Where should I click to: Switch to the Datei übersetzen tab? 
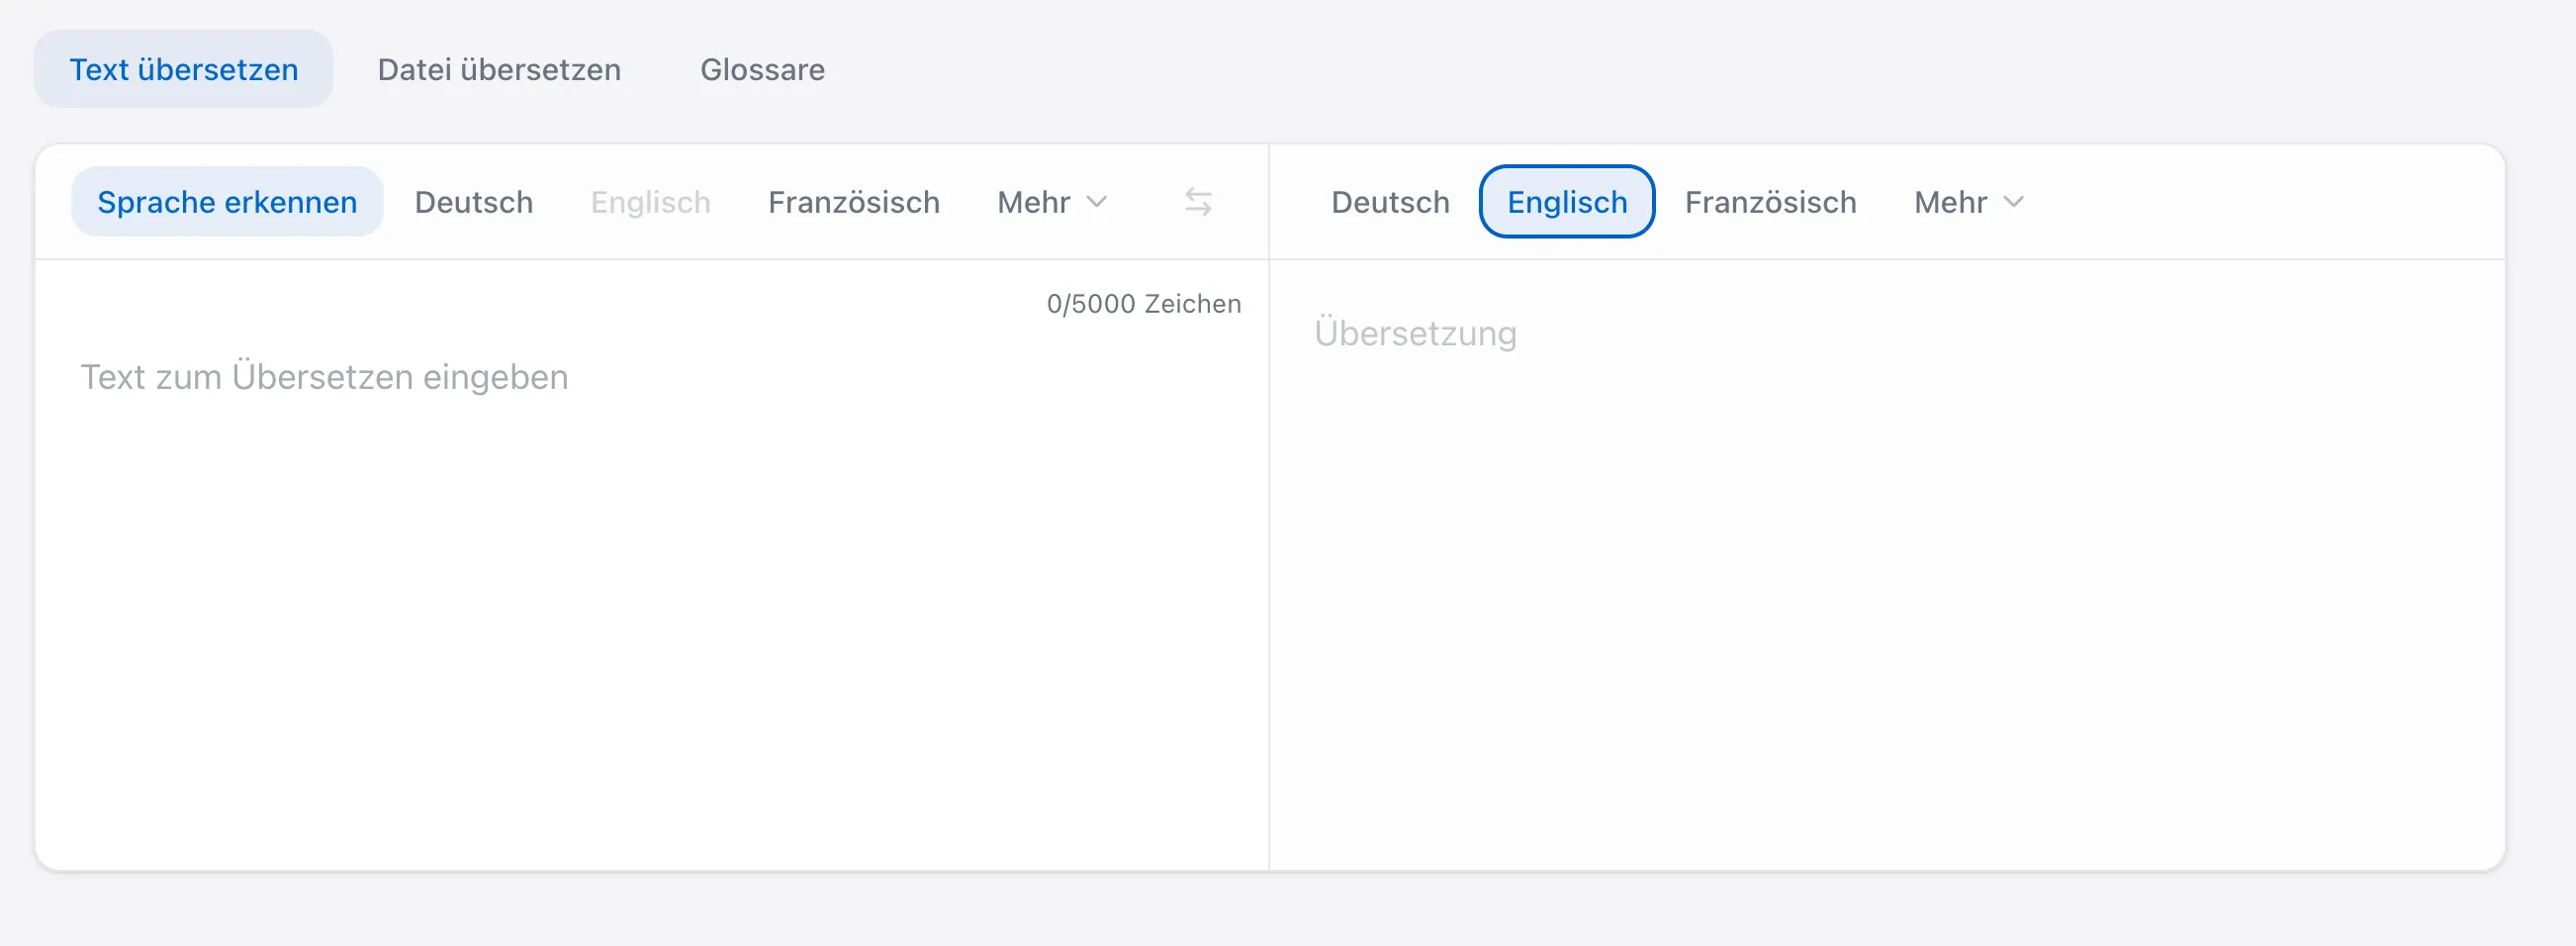click(498, 69)
